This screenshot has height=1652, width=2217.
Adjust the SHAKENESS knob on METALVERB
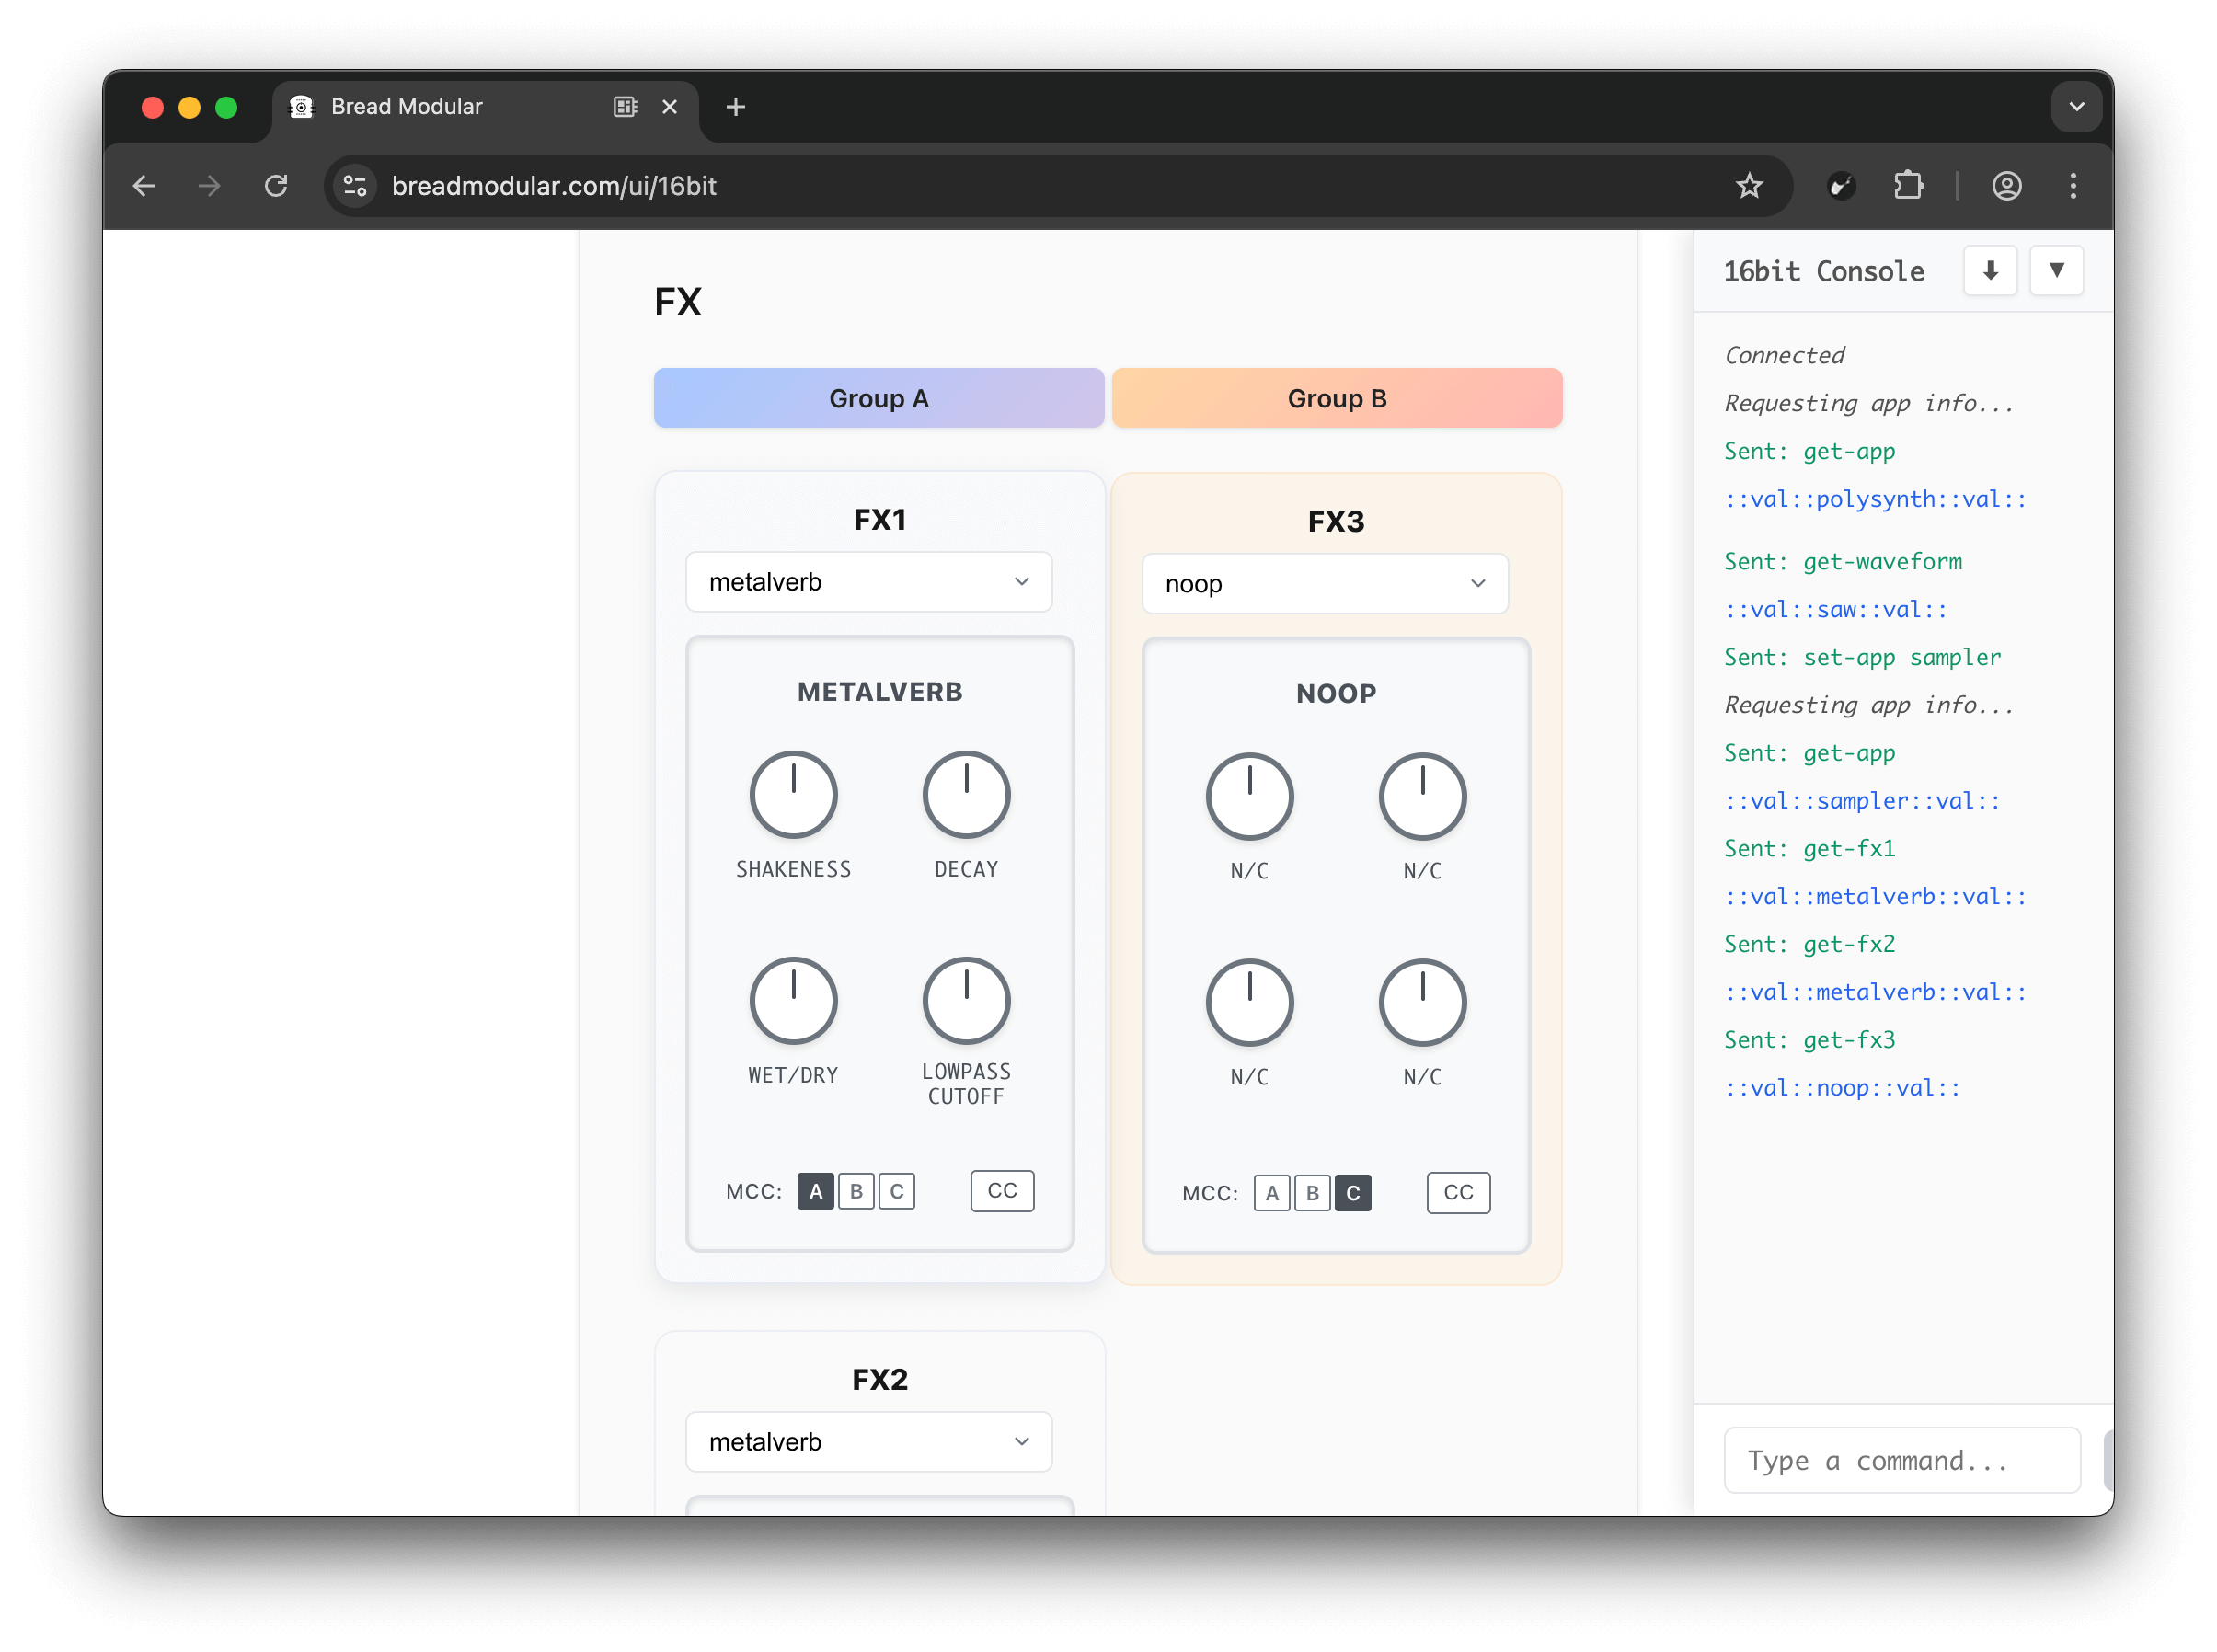pos(793,793)
